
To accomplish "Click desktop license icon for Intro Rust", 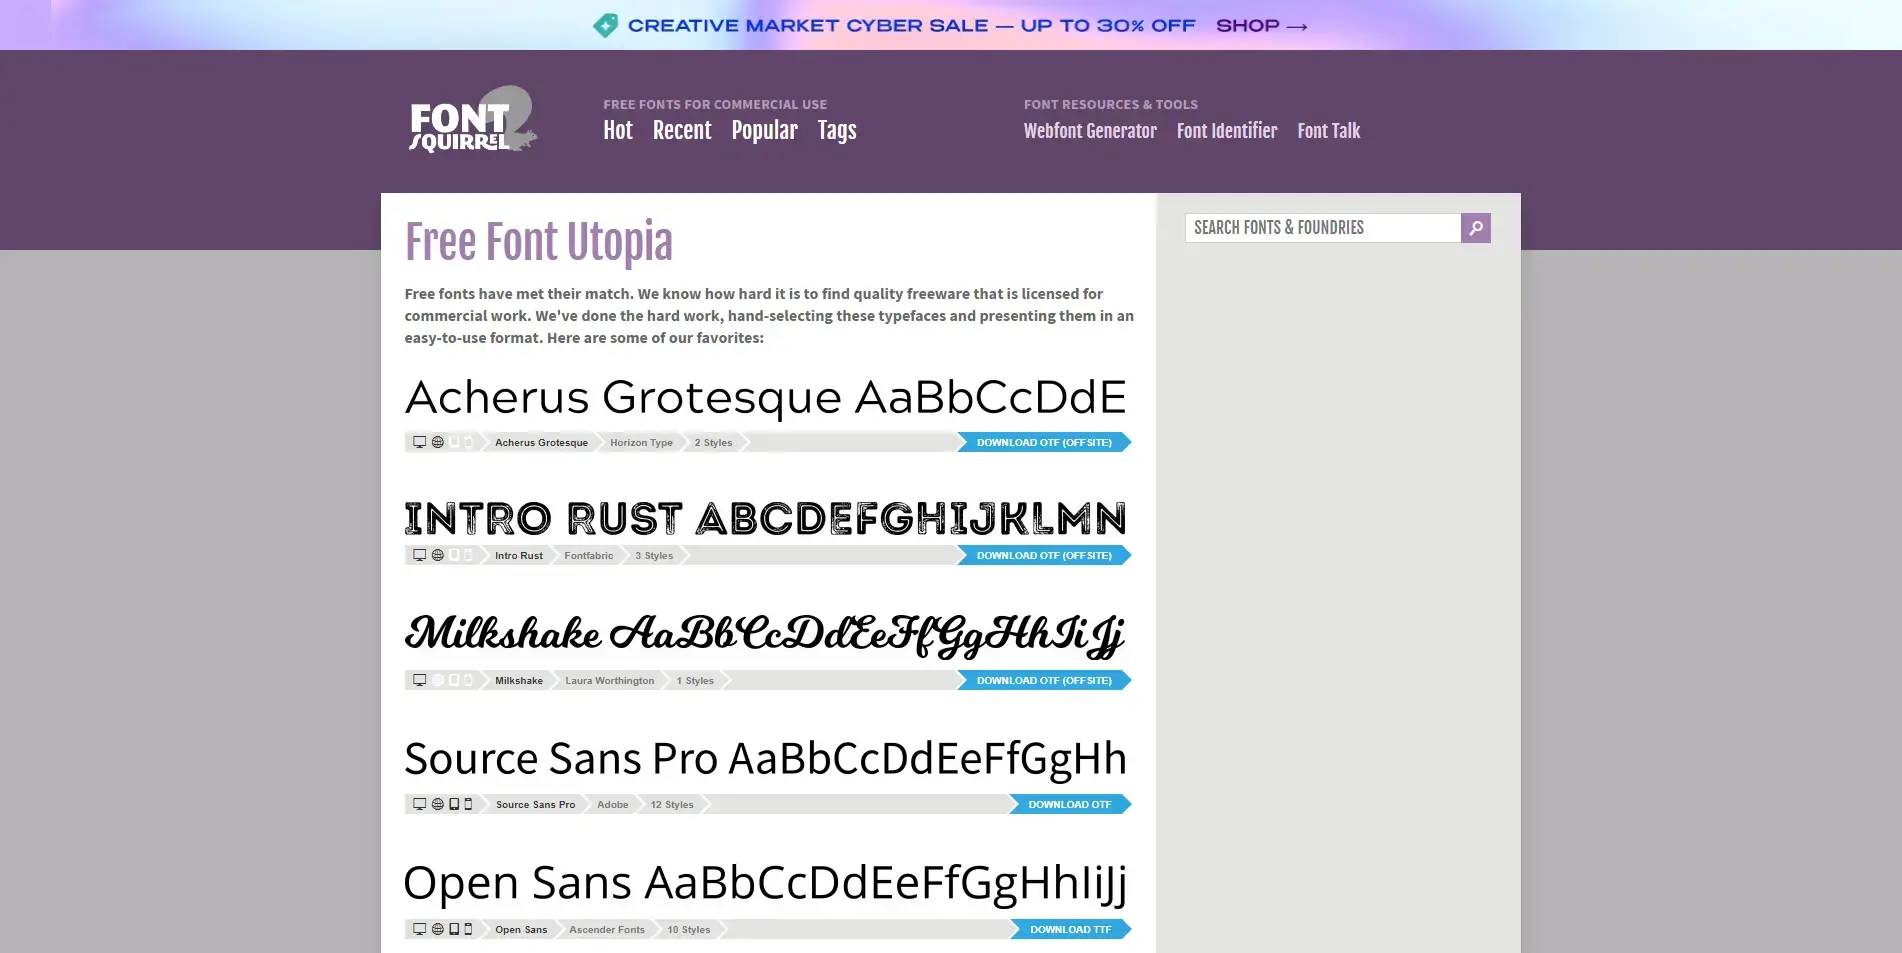I will pos(420,555).
